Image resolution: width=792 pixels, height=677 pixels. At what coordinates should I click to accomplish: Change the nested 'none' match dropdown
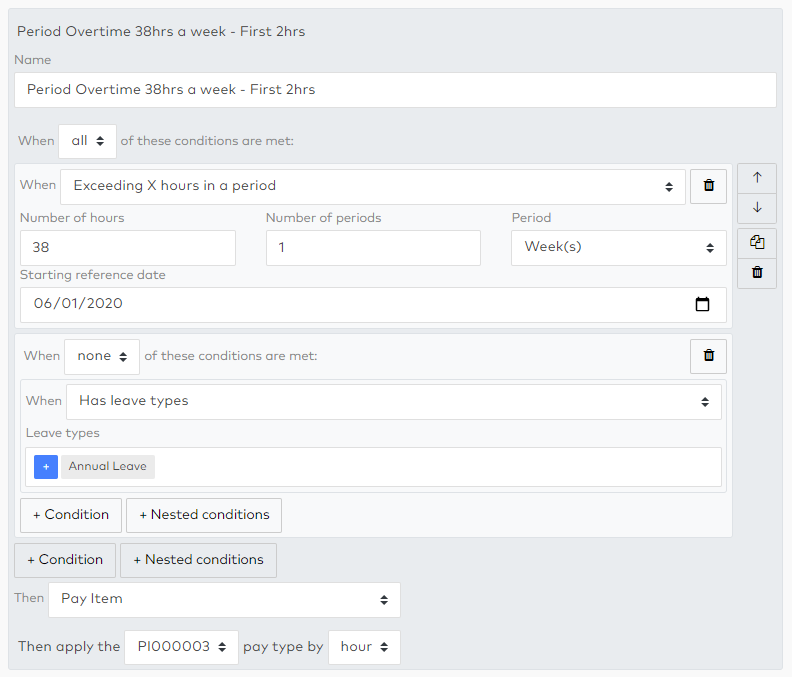coord(101,356)
